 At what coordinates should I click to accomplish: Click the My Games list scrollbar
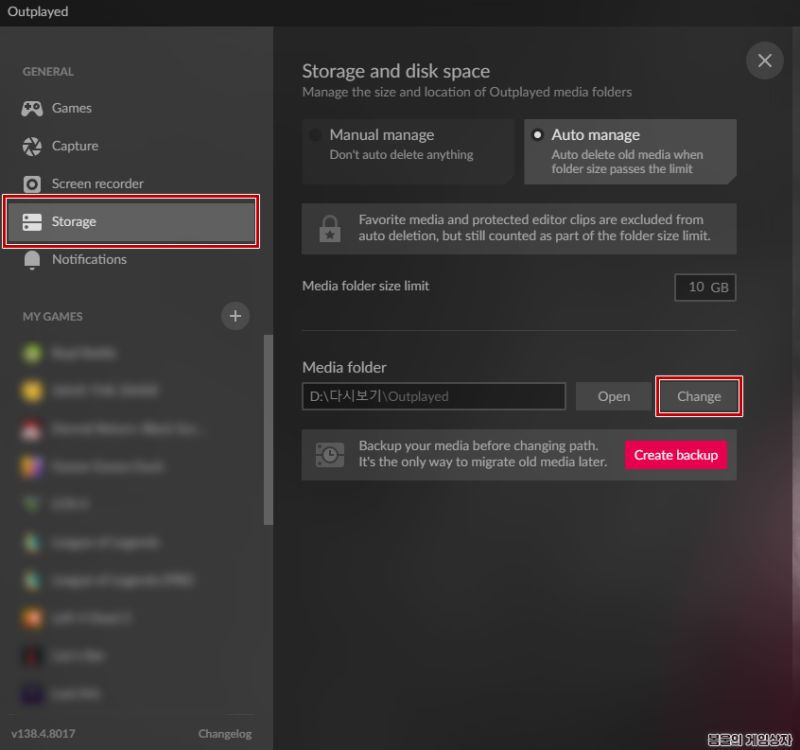click(268, 430)
